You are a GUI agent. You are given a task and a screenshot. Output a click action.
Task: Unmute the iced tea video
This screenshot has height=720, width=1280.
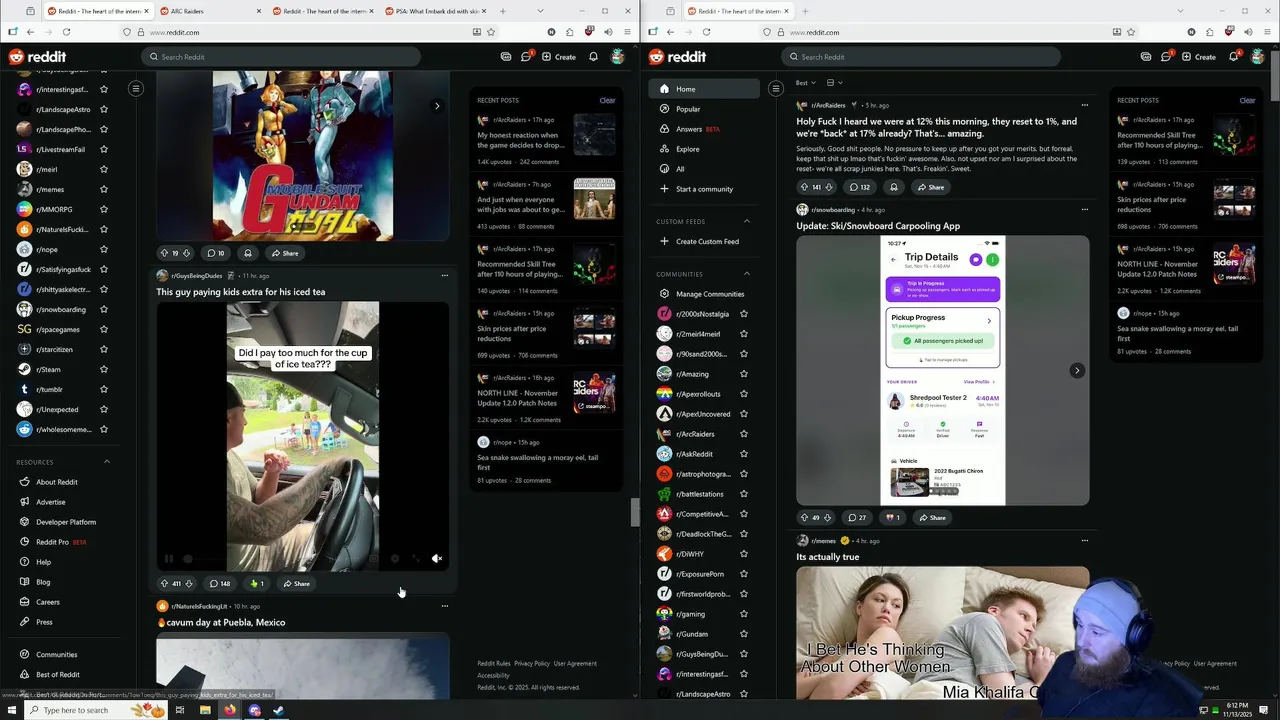point(437,559)
